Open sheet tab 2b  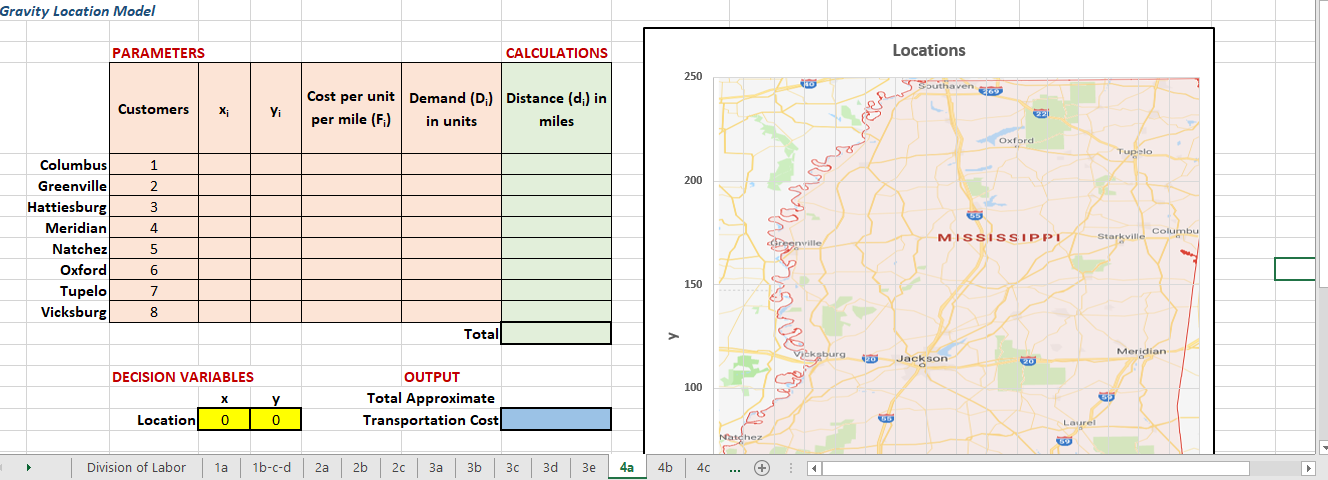[360, 467]
